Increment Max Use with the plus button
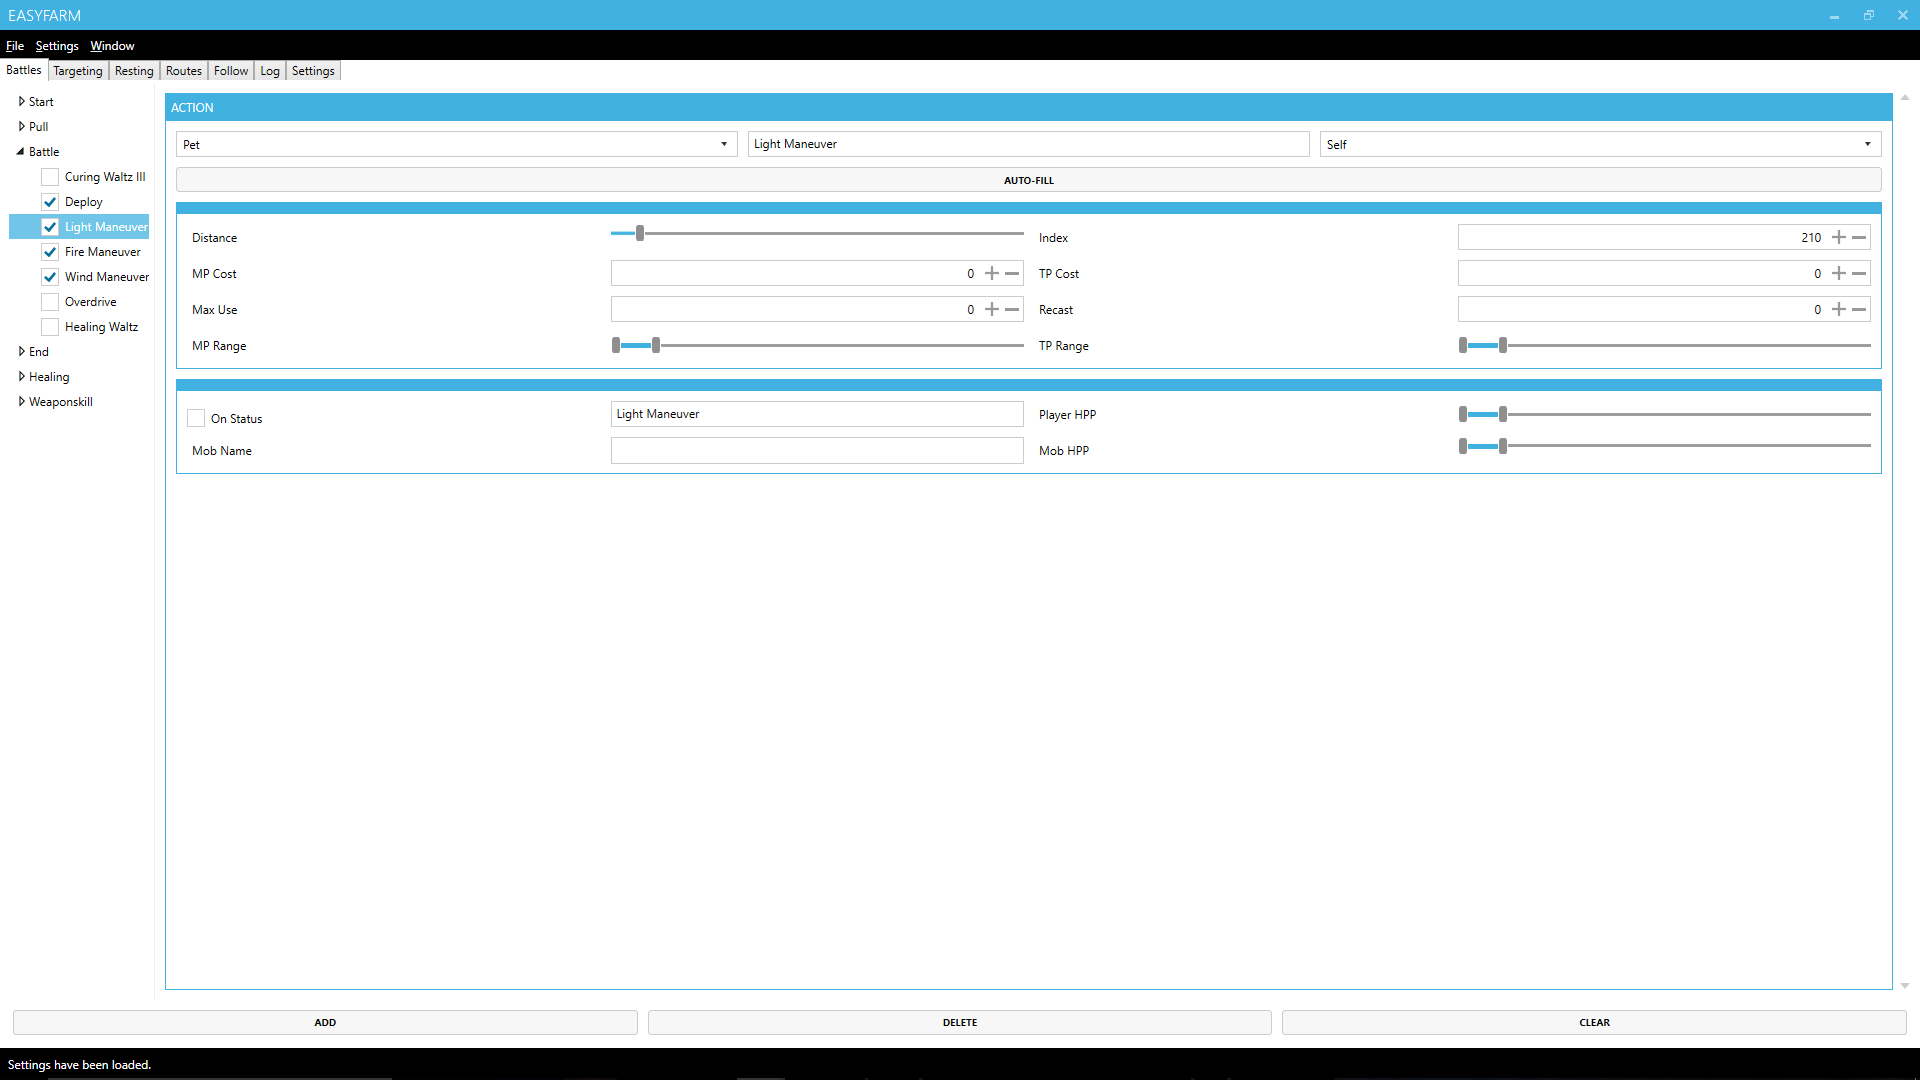This screenshot has height=1080, width=1920. (993, 309)
